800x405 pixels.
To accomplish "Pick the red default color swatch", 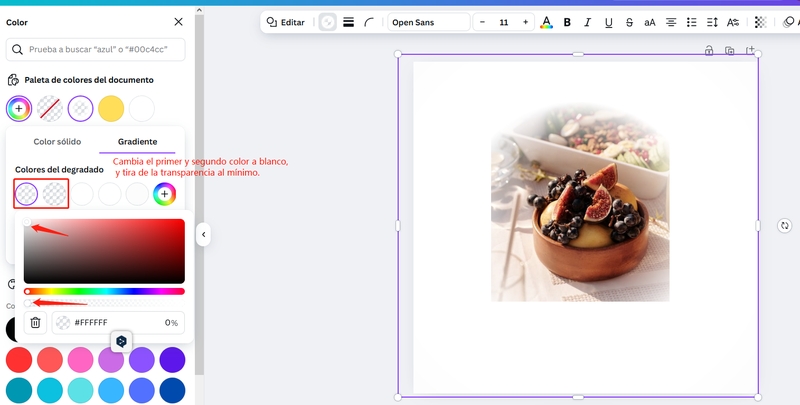I will click(x=19, y=360).
